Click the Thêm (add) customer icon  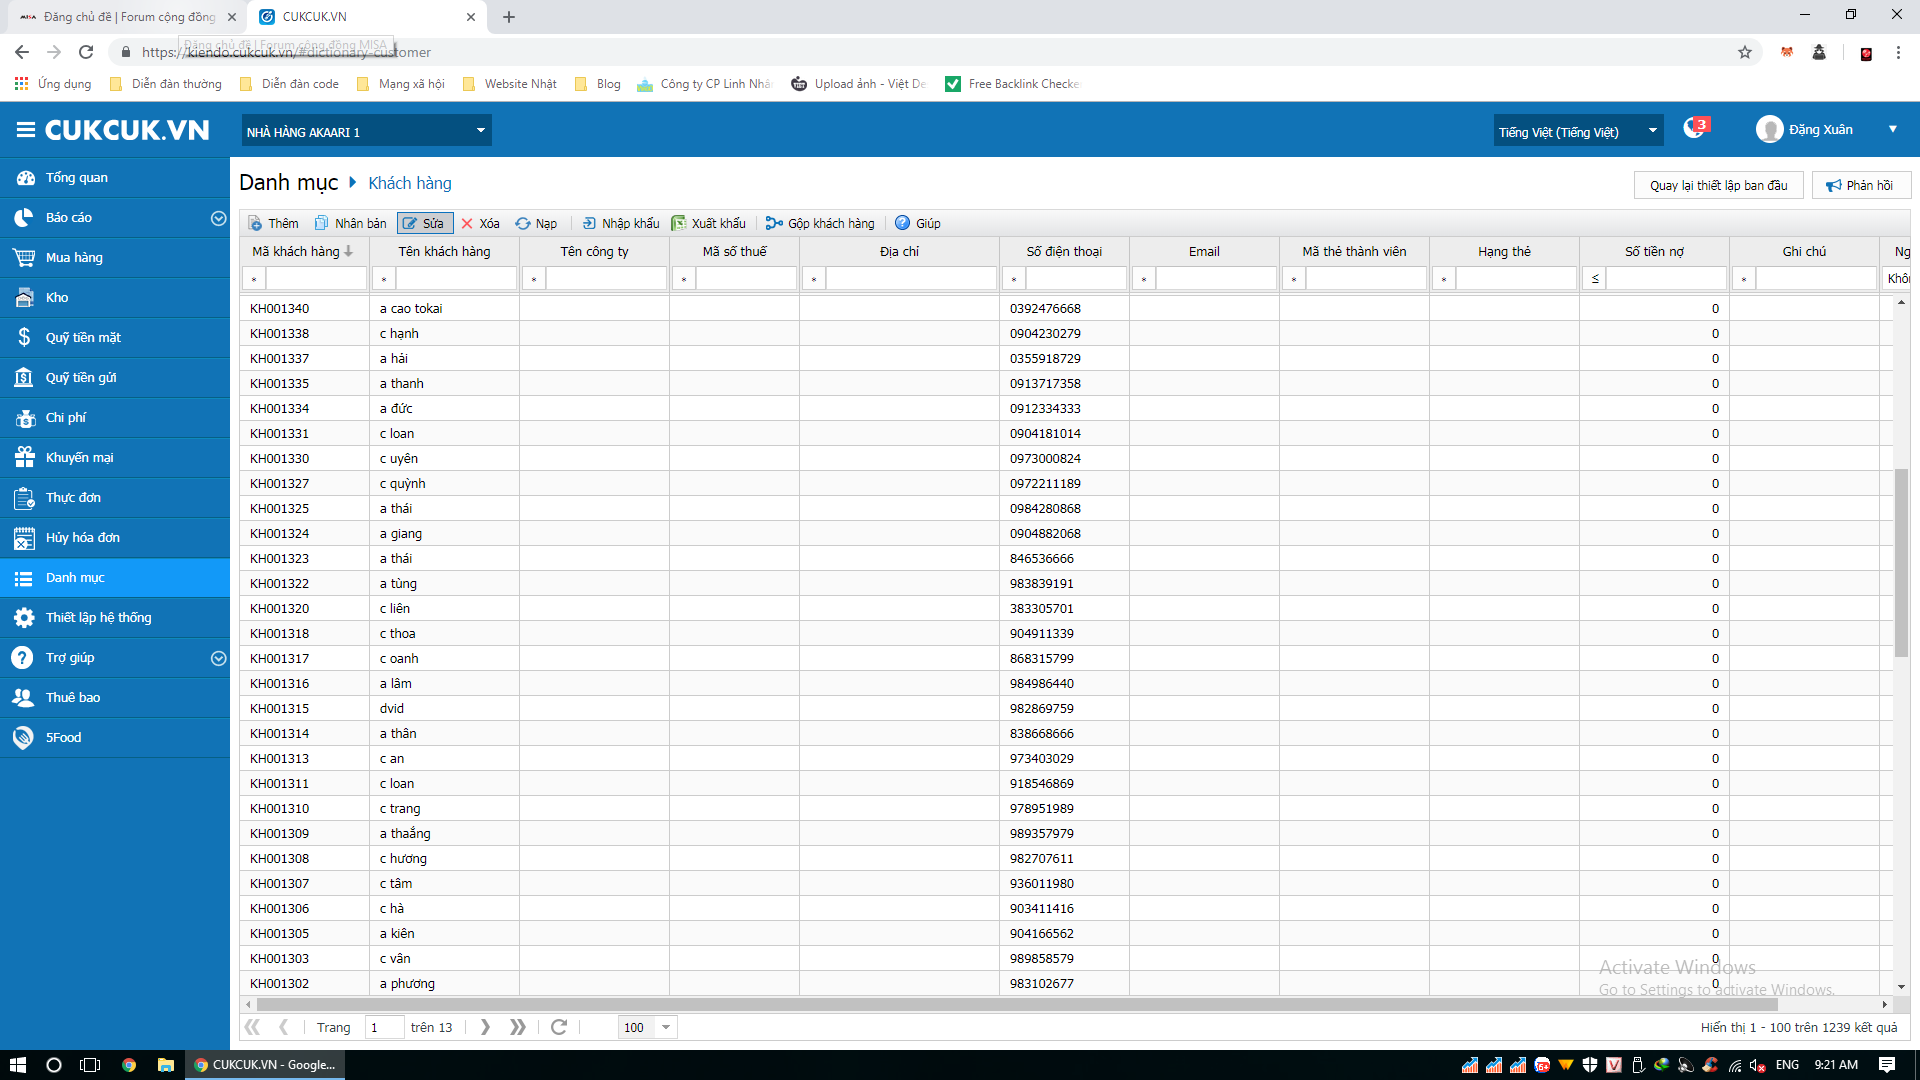tap(256, 223)
